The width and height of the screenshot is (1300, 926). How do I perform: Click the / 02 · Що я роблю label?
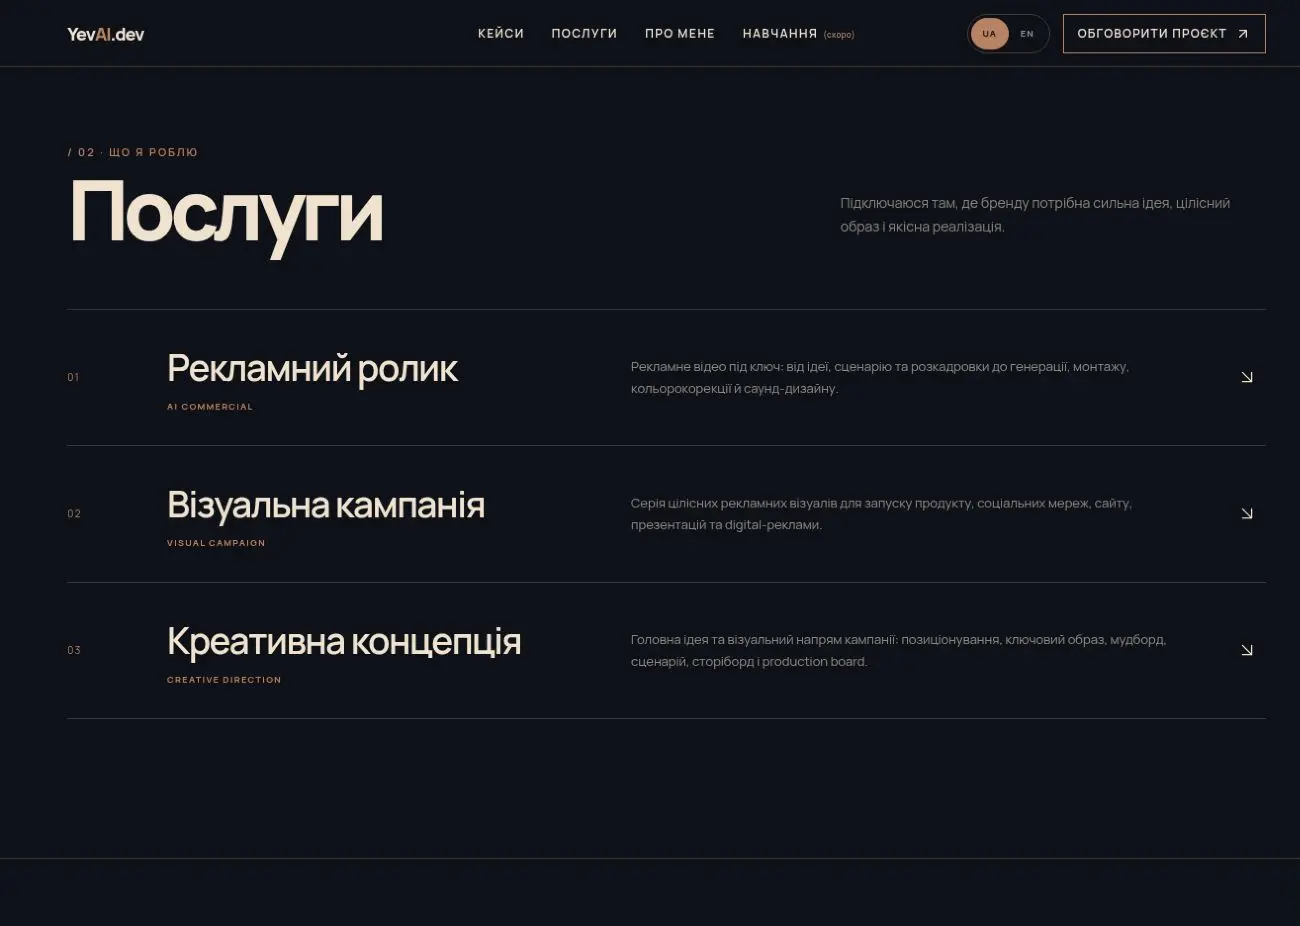133,152
